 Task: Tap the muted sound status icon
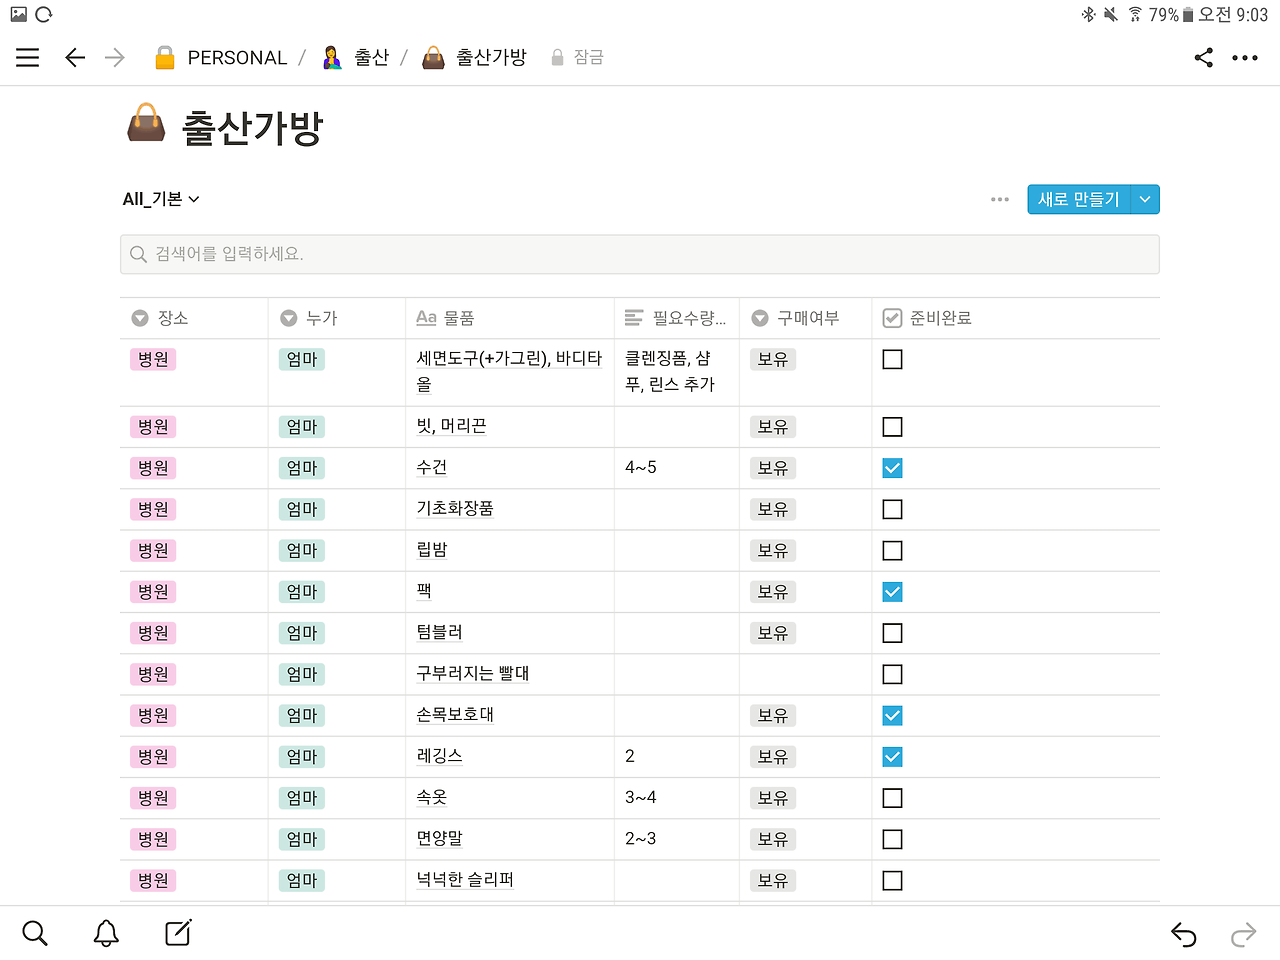[1111, 14]
